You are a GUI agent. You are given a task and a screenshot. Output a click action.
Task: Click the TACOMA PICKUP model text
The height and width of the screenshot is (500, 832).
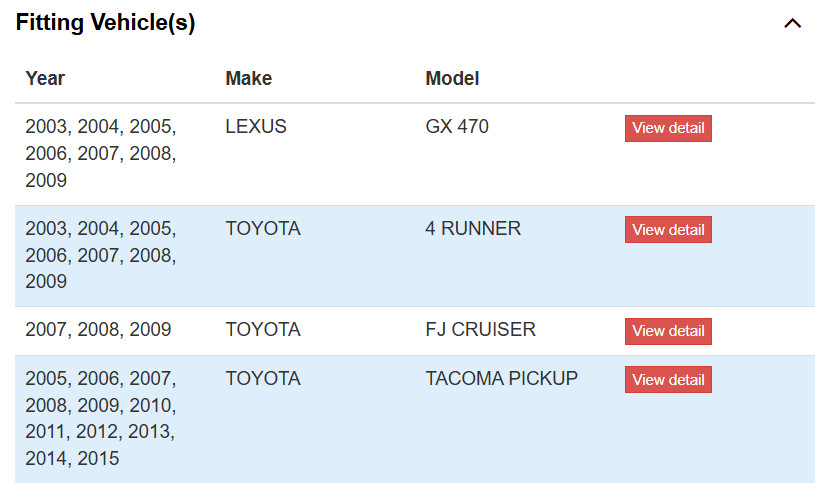(x=501, y=378)
